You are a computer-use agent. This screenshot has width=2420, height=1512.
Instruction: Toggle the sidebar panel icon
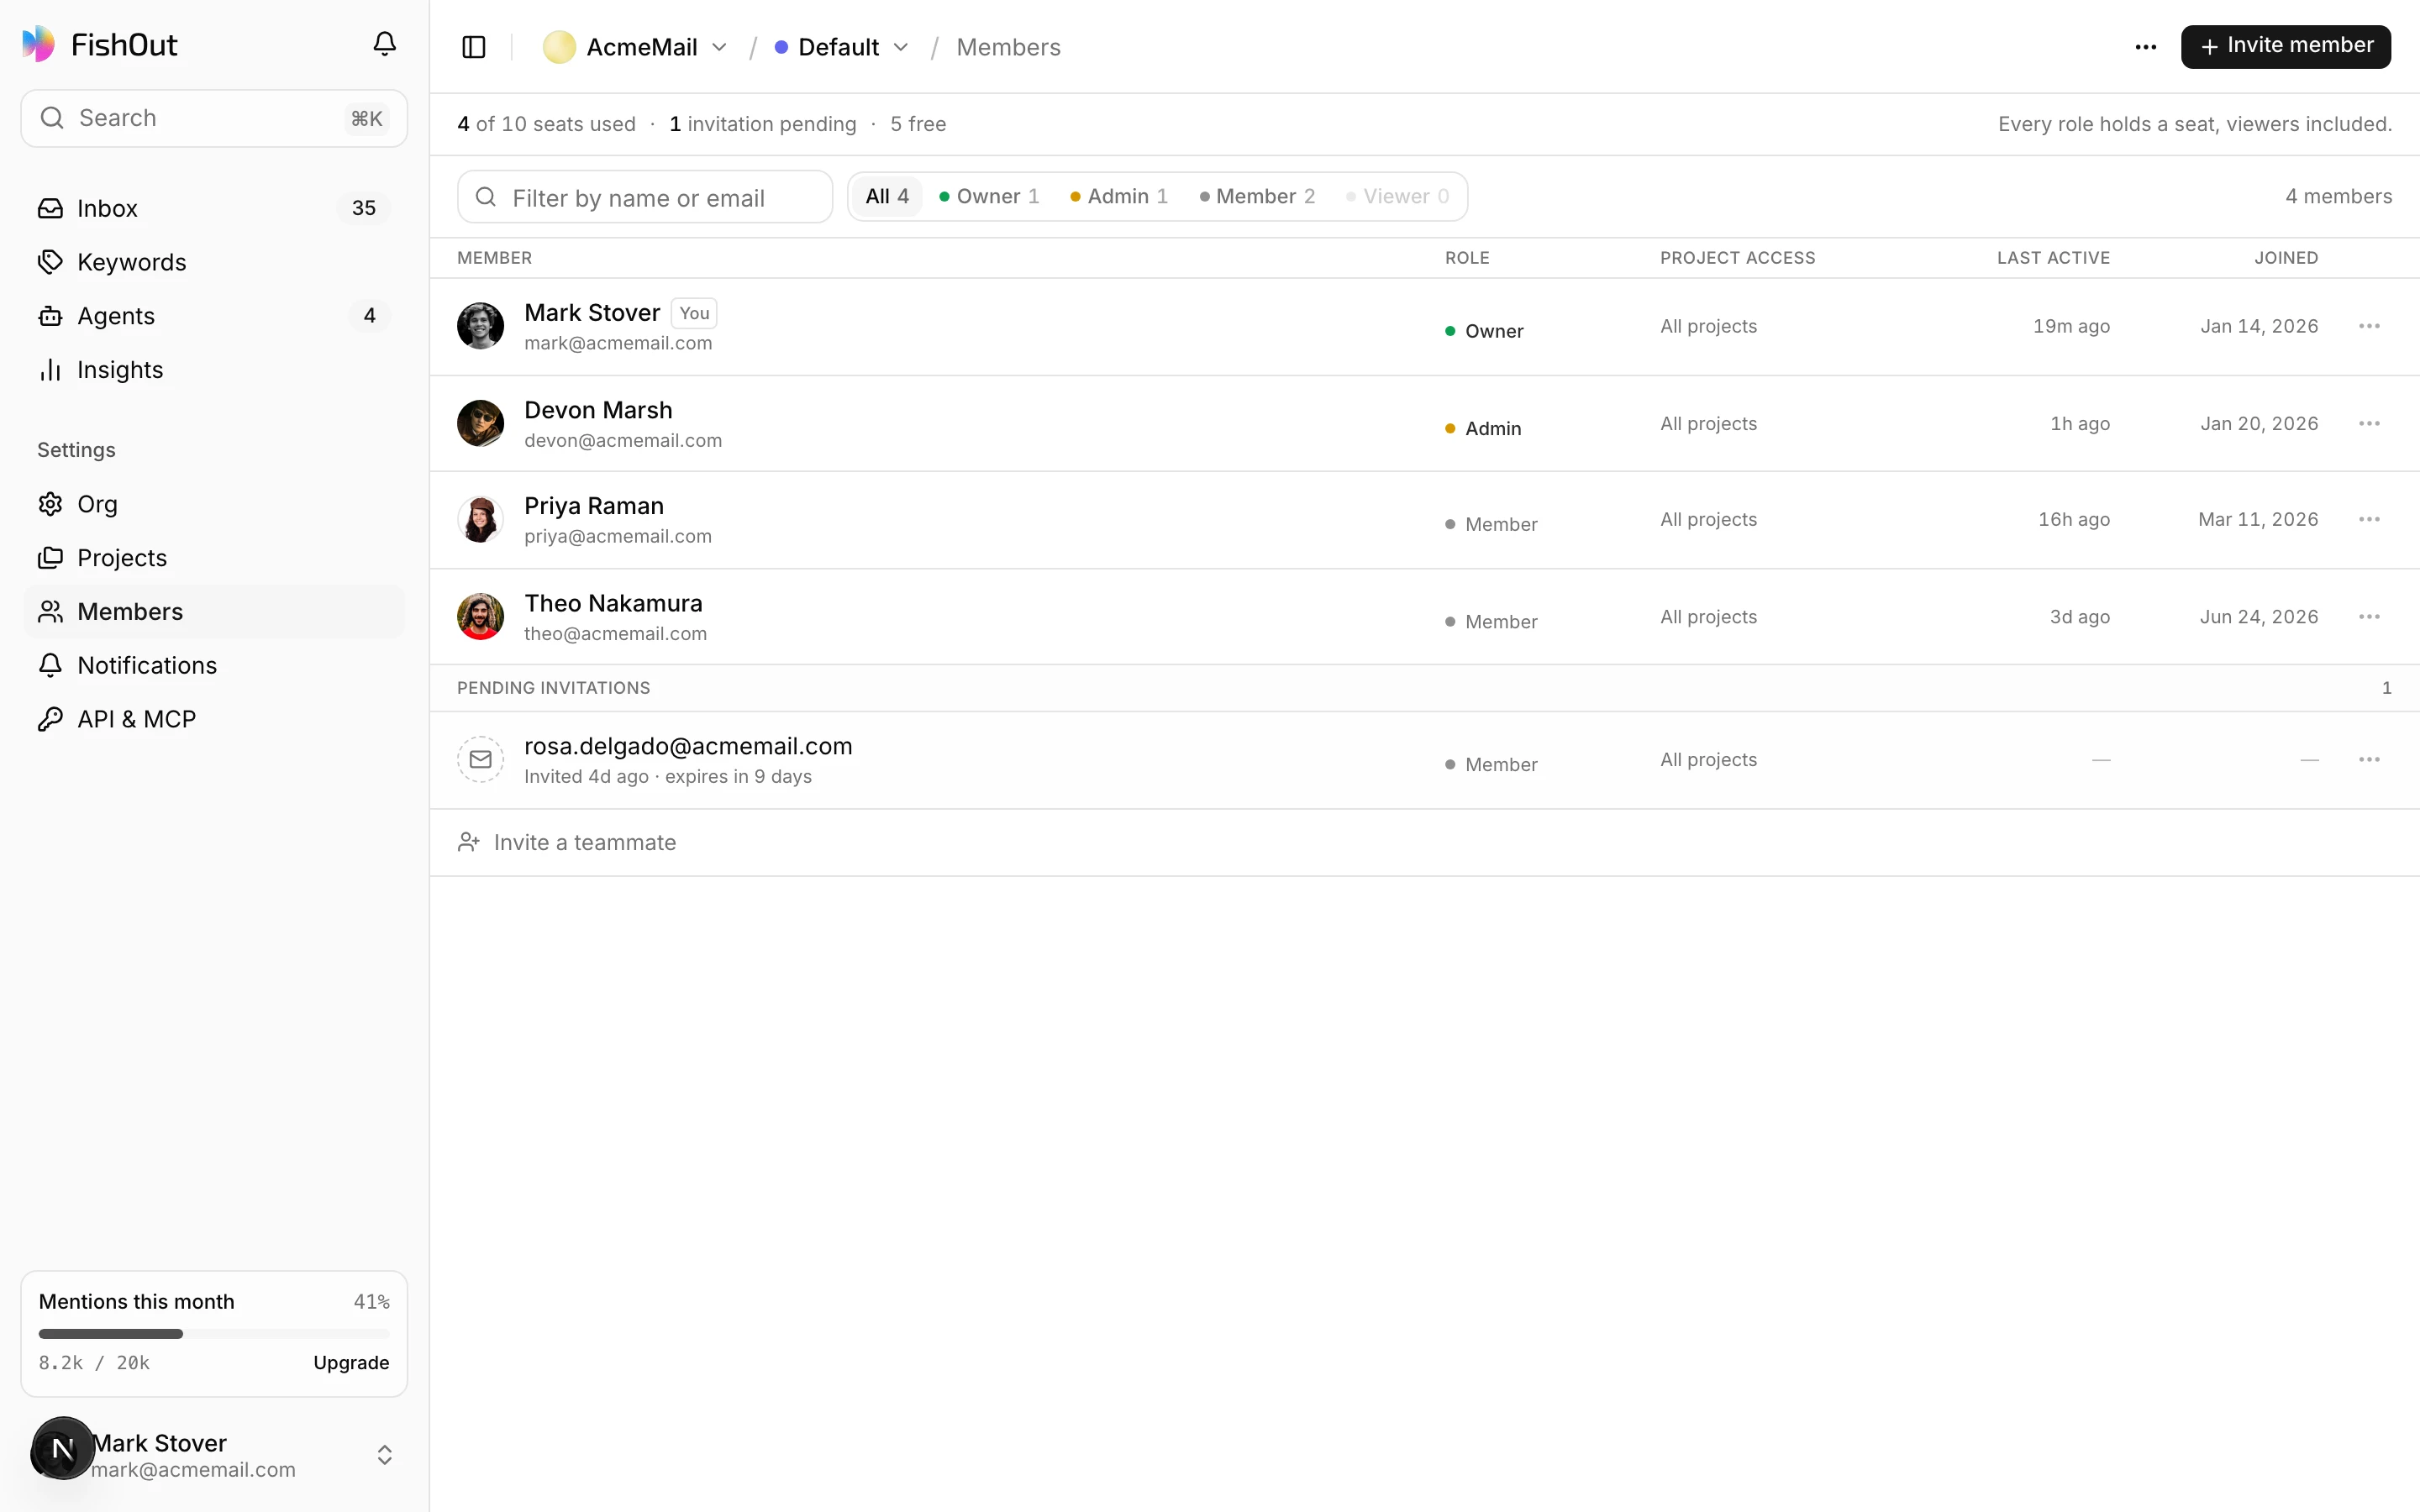coord(474,47)
